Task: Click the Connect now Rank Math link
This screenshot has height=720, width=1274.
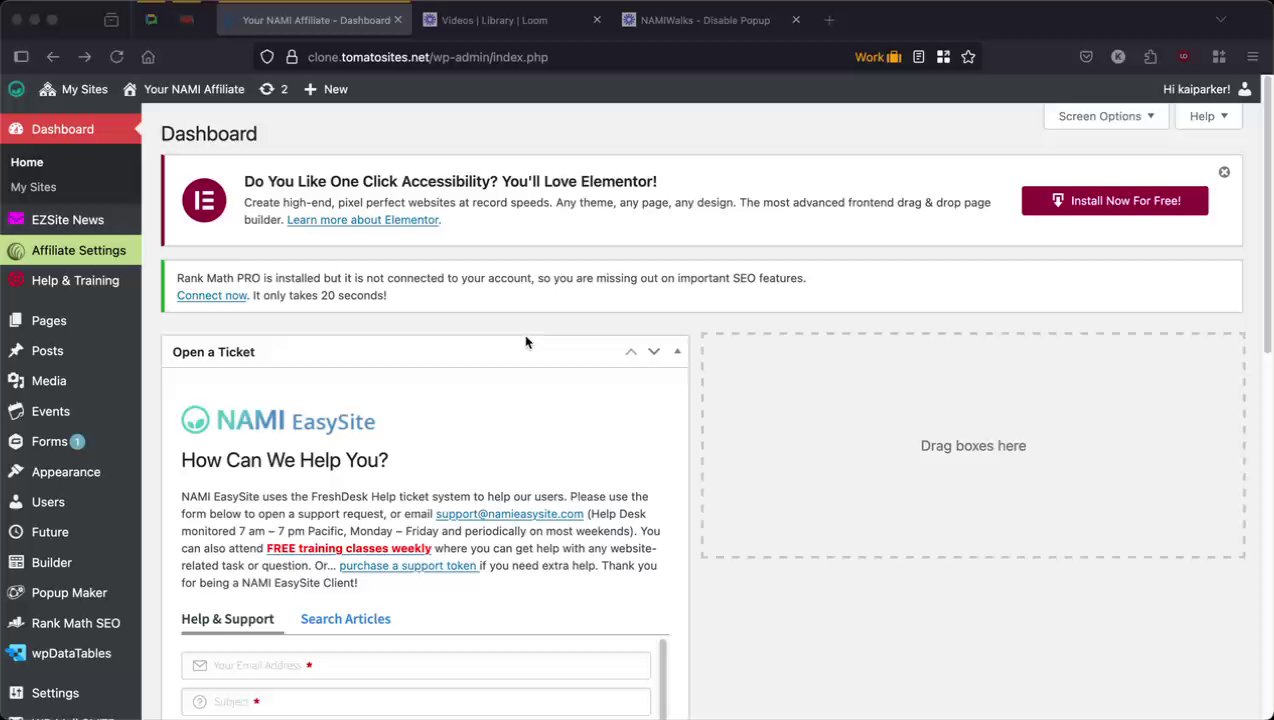Action: 212,296
